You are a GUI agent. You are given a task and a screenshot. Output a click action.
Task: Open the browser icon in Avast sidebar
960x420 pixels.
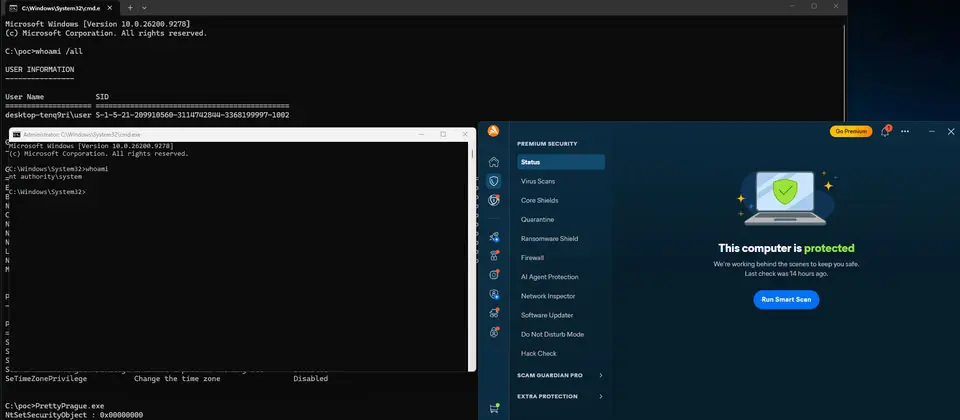[494, 200]
